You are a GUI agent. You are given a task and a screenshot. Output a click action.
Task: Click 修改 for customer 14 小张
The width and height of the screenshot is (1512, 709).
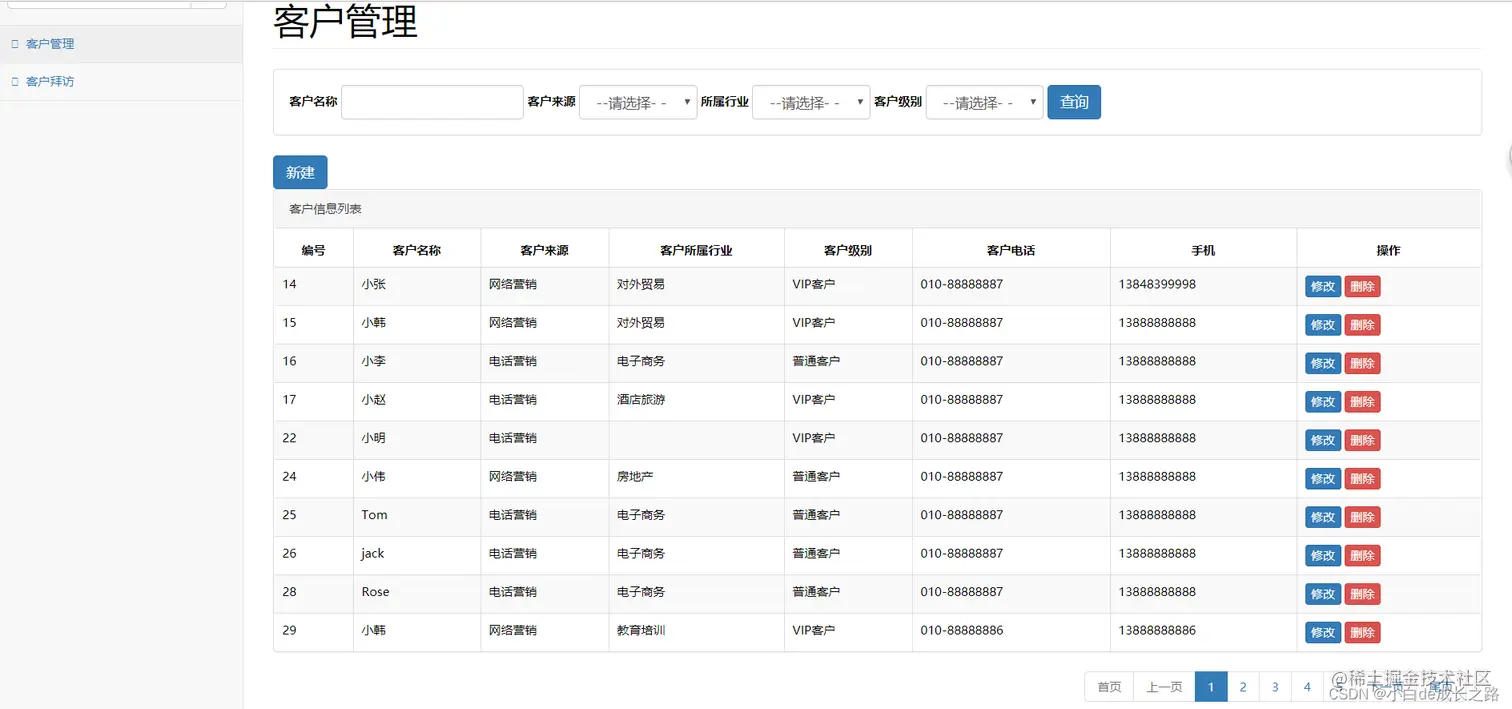[x=1323, y=287]
